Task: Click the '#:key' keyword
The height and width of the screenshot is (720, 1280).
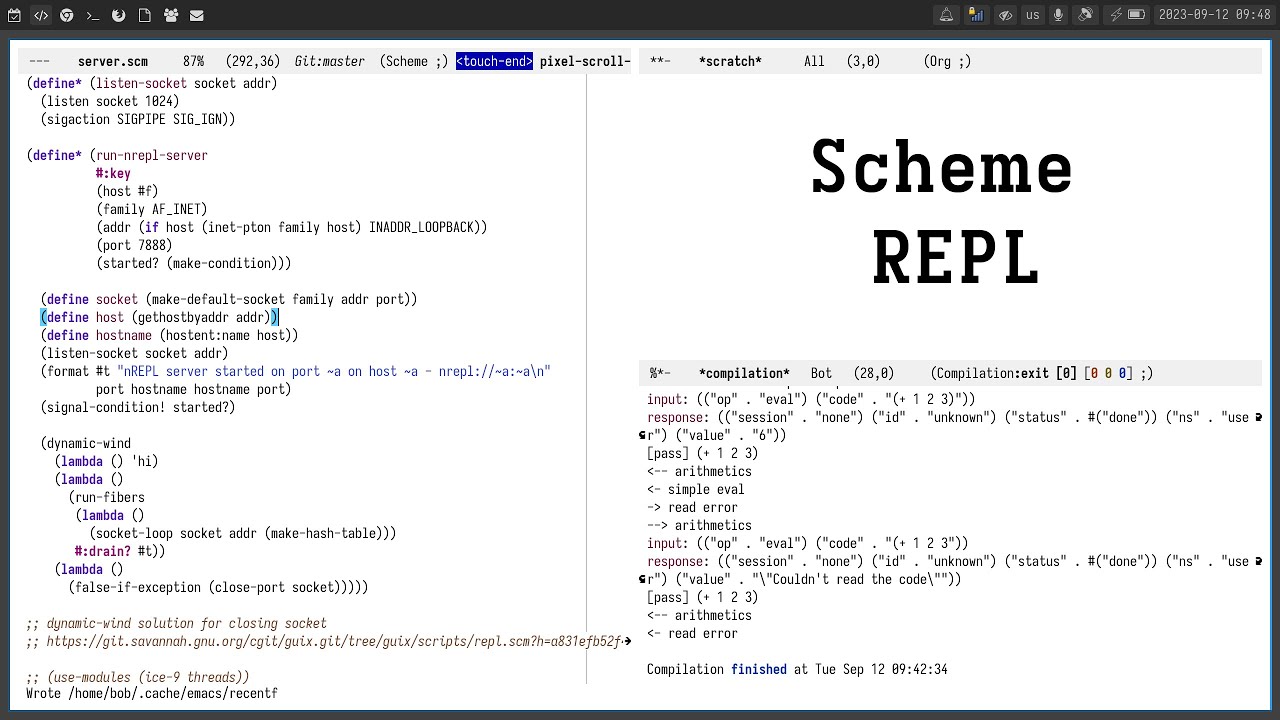Action: point(113,174)
